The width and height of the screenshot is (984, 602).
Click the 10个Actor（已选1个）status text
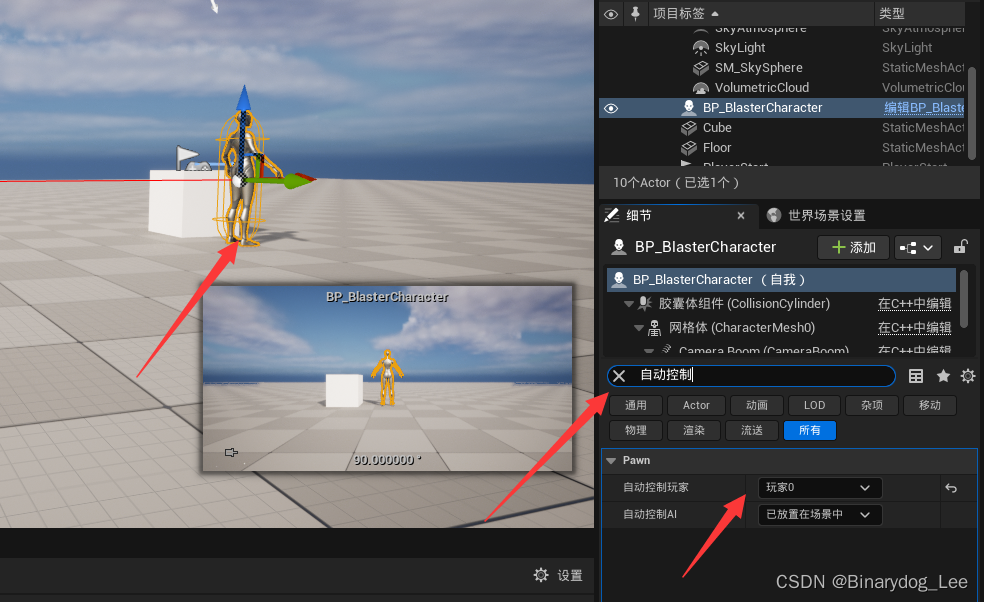[x=676, y=183]
